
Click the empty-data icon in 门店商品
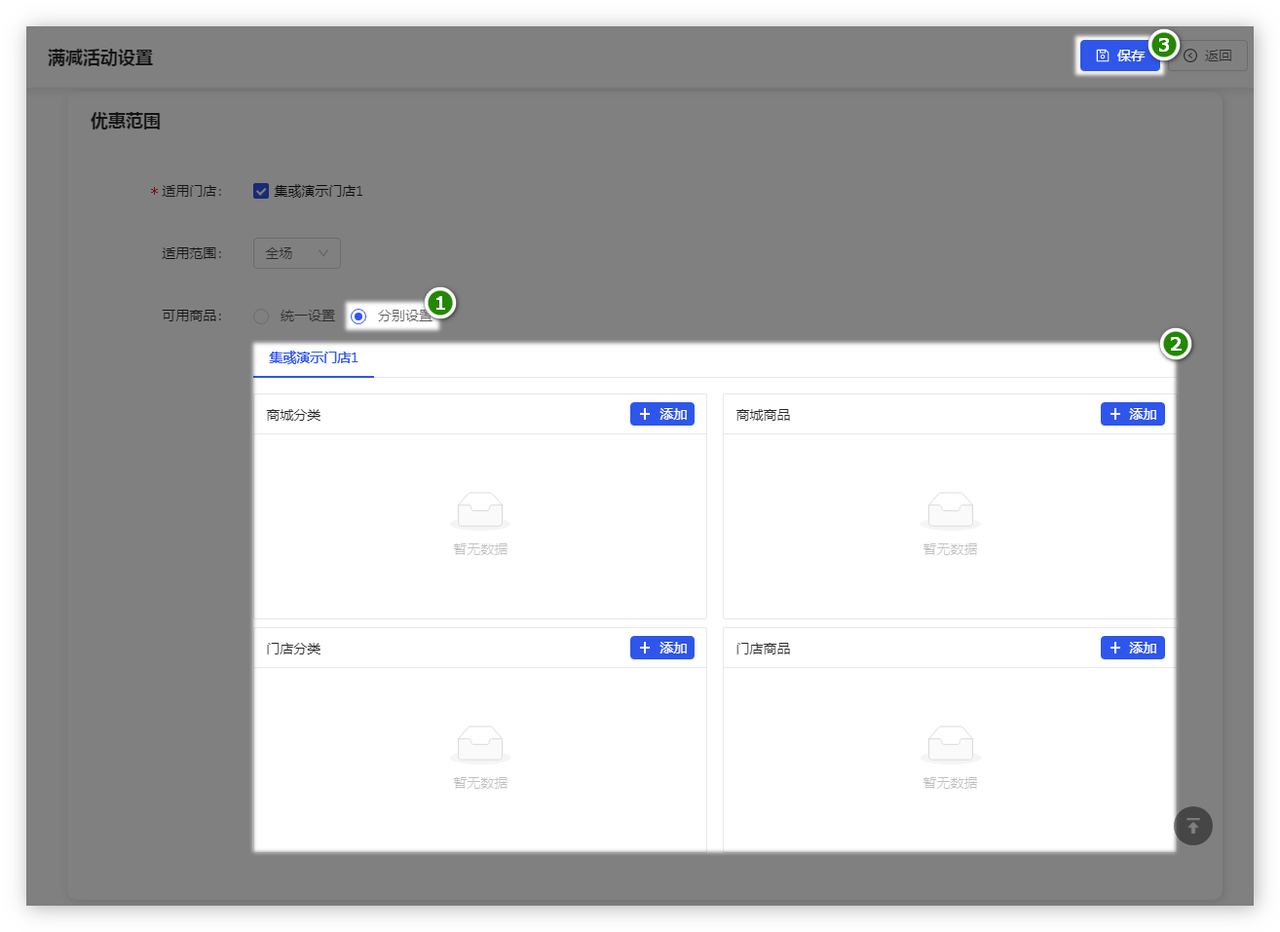pyautogui.click(x=950, y=745)
